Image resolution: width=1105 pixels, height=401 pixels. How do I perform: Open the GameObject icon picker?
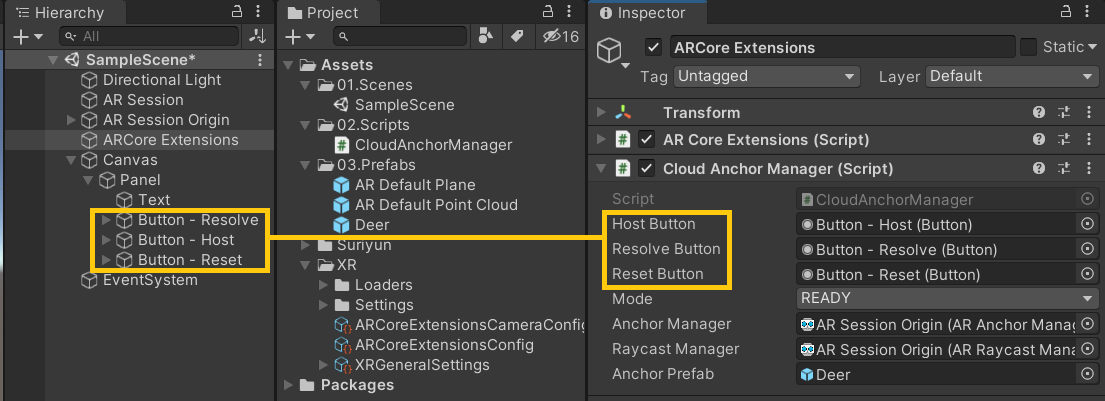pos(612,54)
